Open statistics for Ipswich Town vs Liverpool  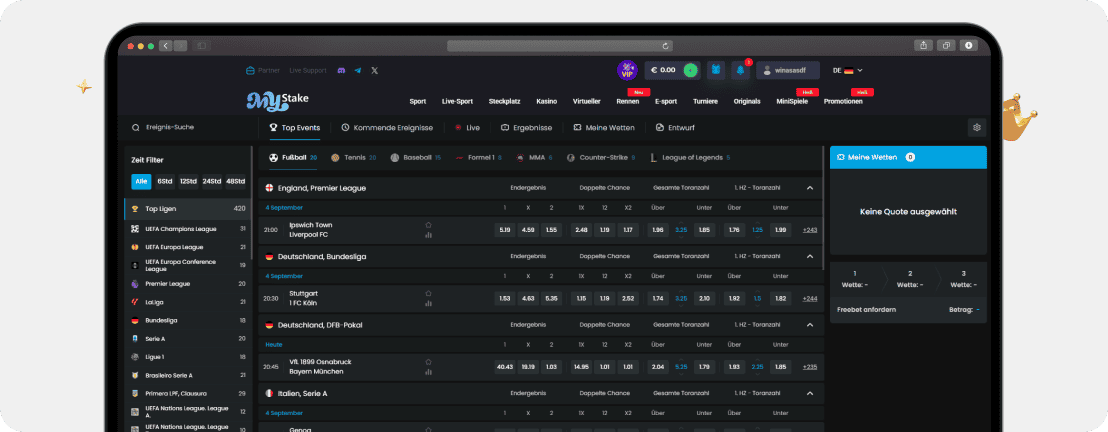[428, 235]
